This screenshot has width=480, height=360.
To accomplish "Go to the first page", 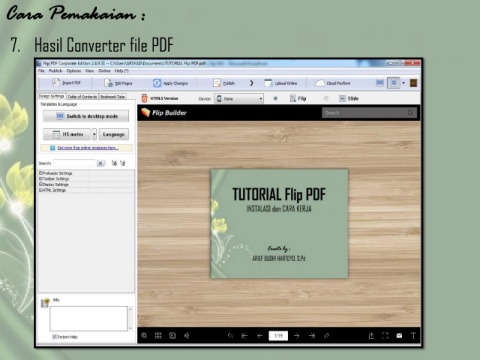I will (x=244, y=336).
